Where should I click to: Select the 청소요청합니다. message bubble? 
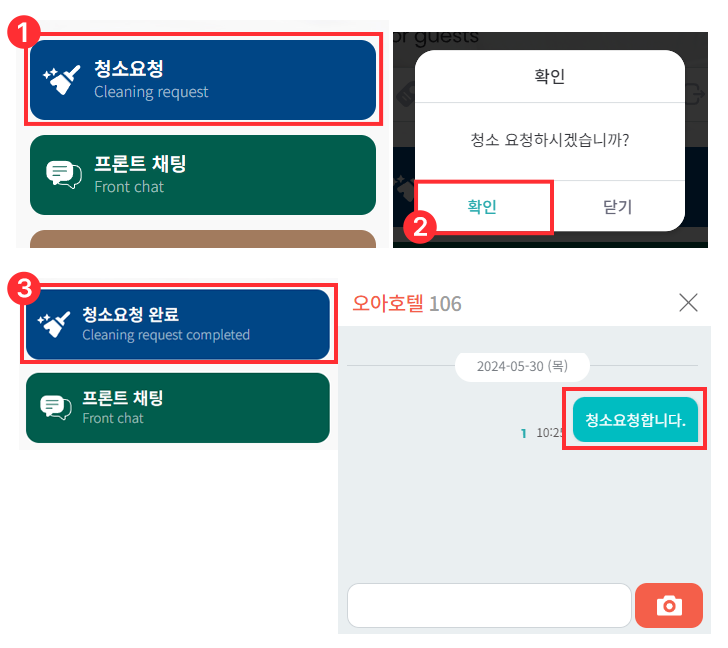click(x=635, y=419)
